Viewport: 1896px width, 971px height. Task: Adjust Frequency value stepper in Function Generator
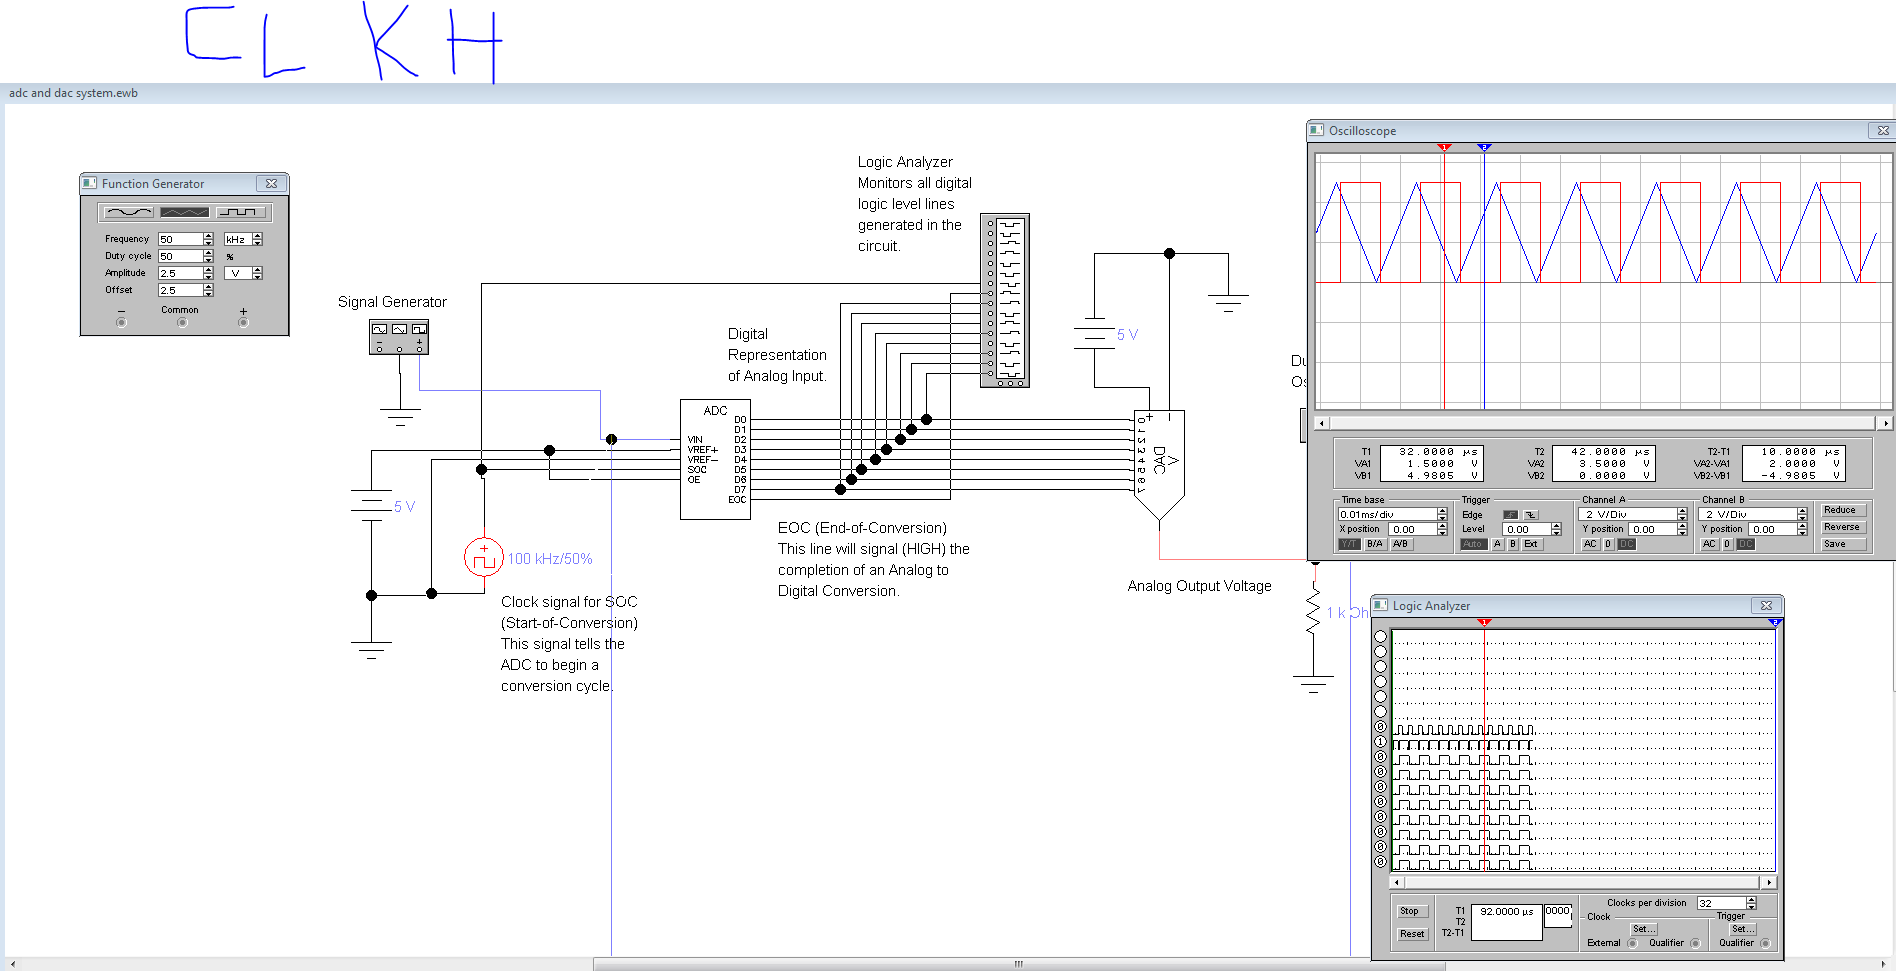[208, 239]
